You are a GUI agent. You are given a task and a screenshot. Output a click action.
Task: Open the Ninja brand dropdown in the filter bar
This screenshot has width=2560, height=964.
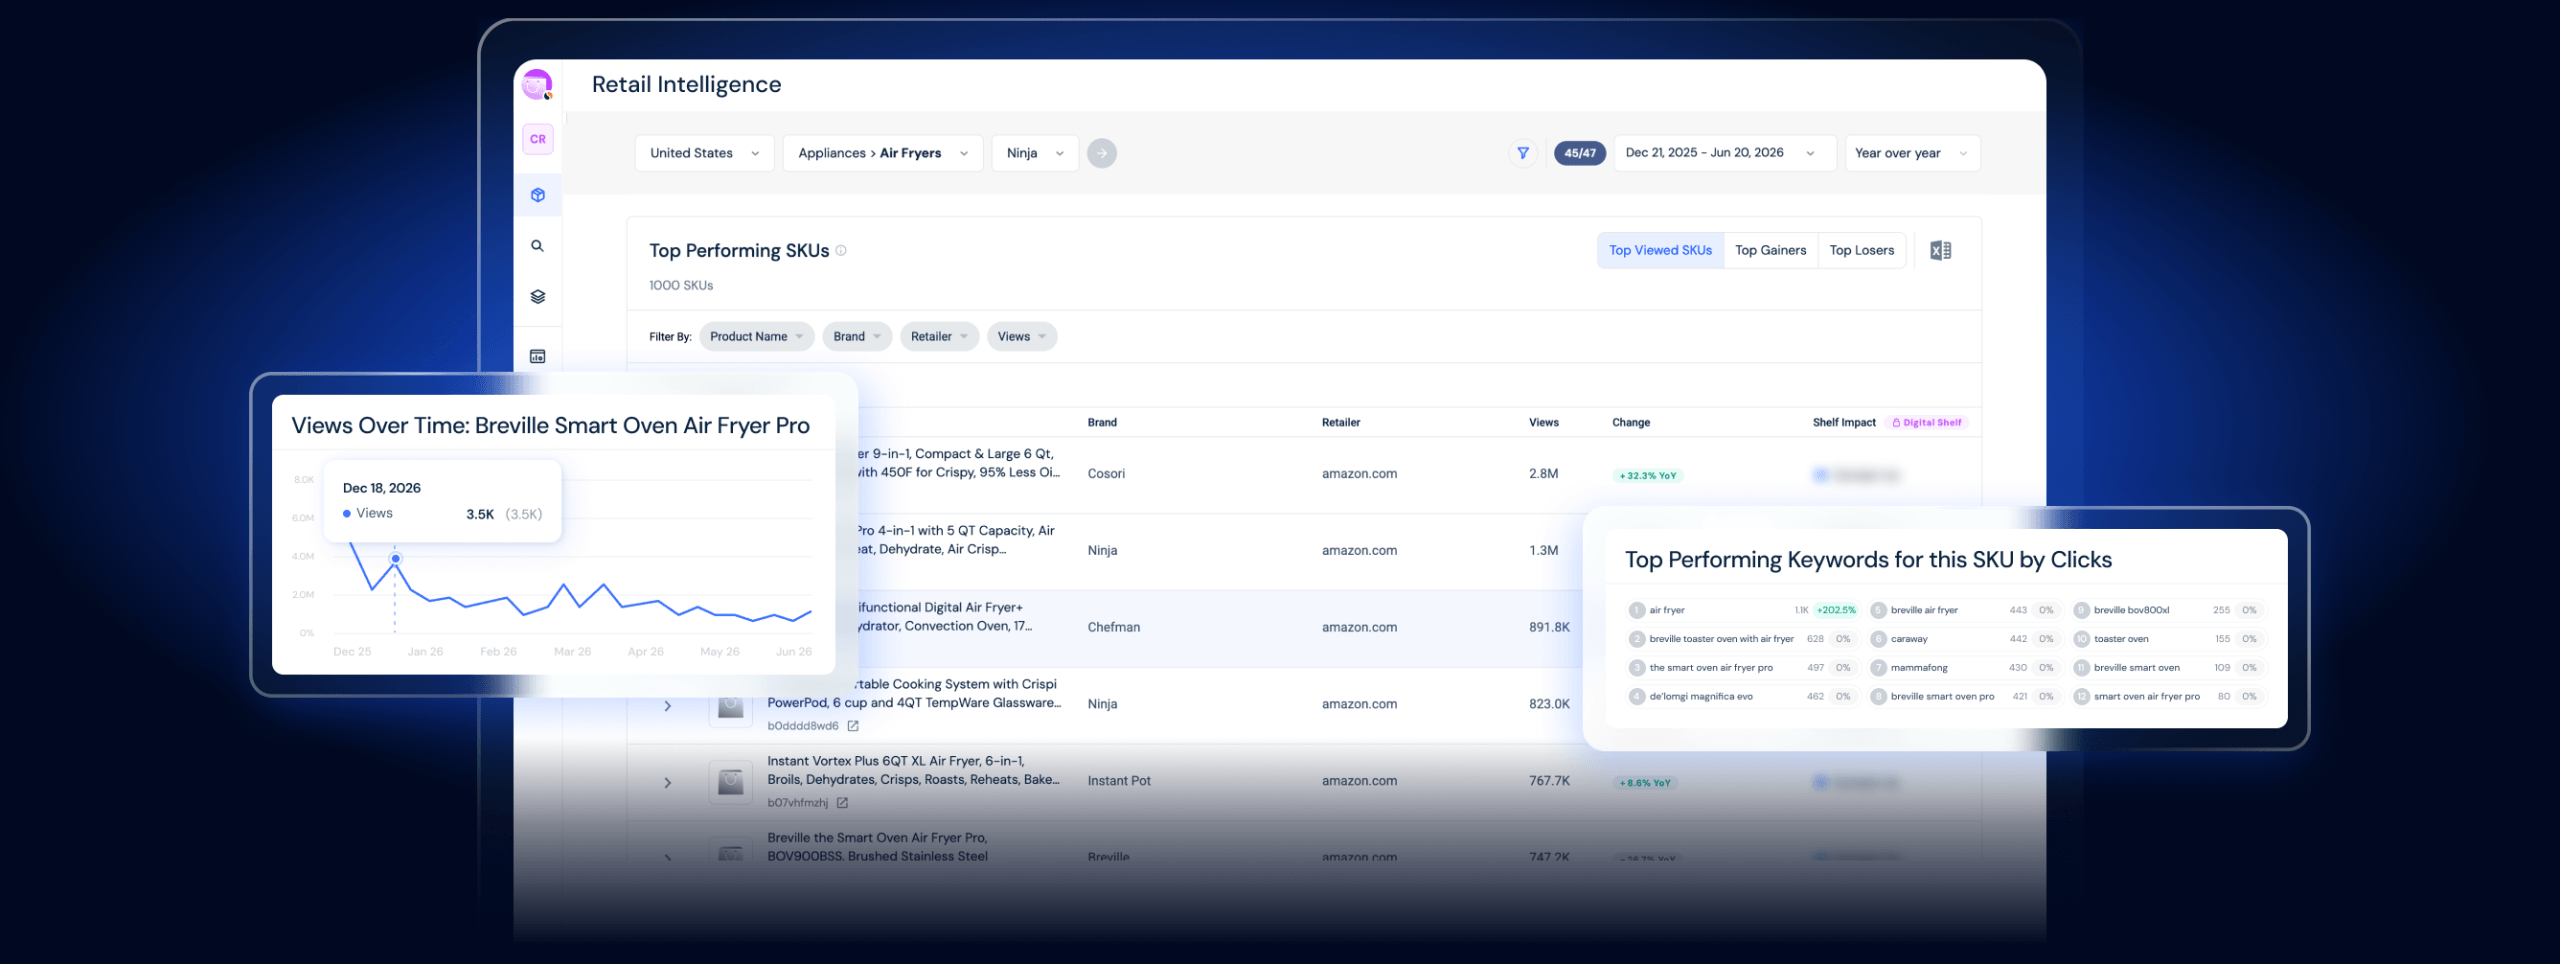1035,153
